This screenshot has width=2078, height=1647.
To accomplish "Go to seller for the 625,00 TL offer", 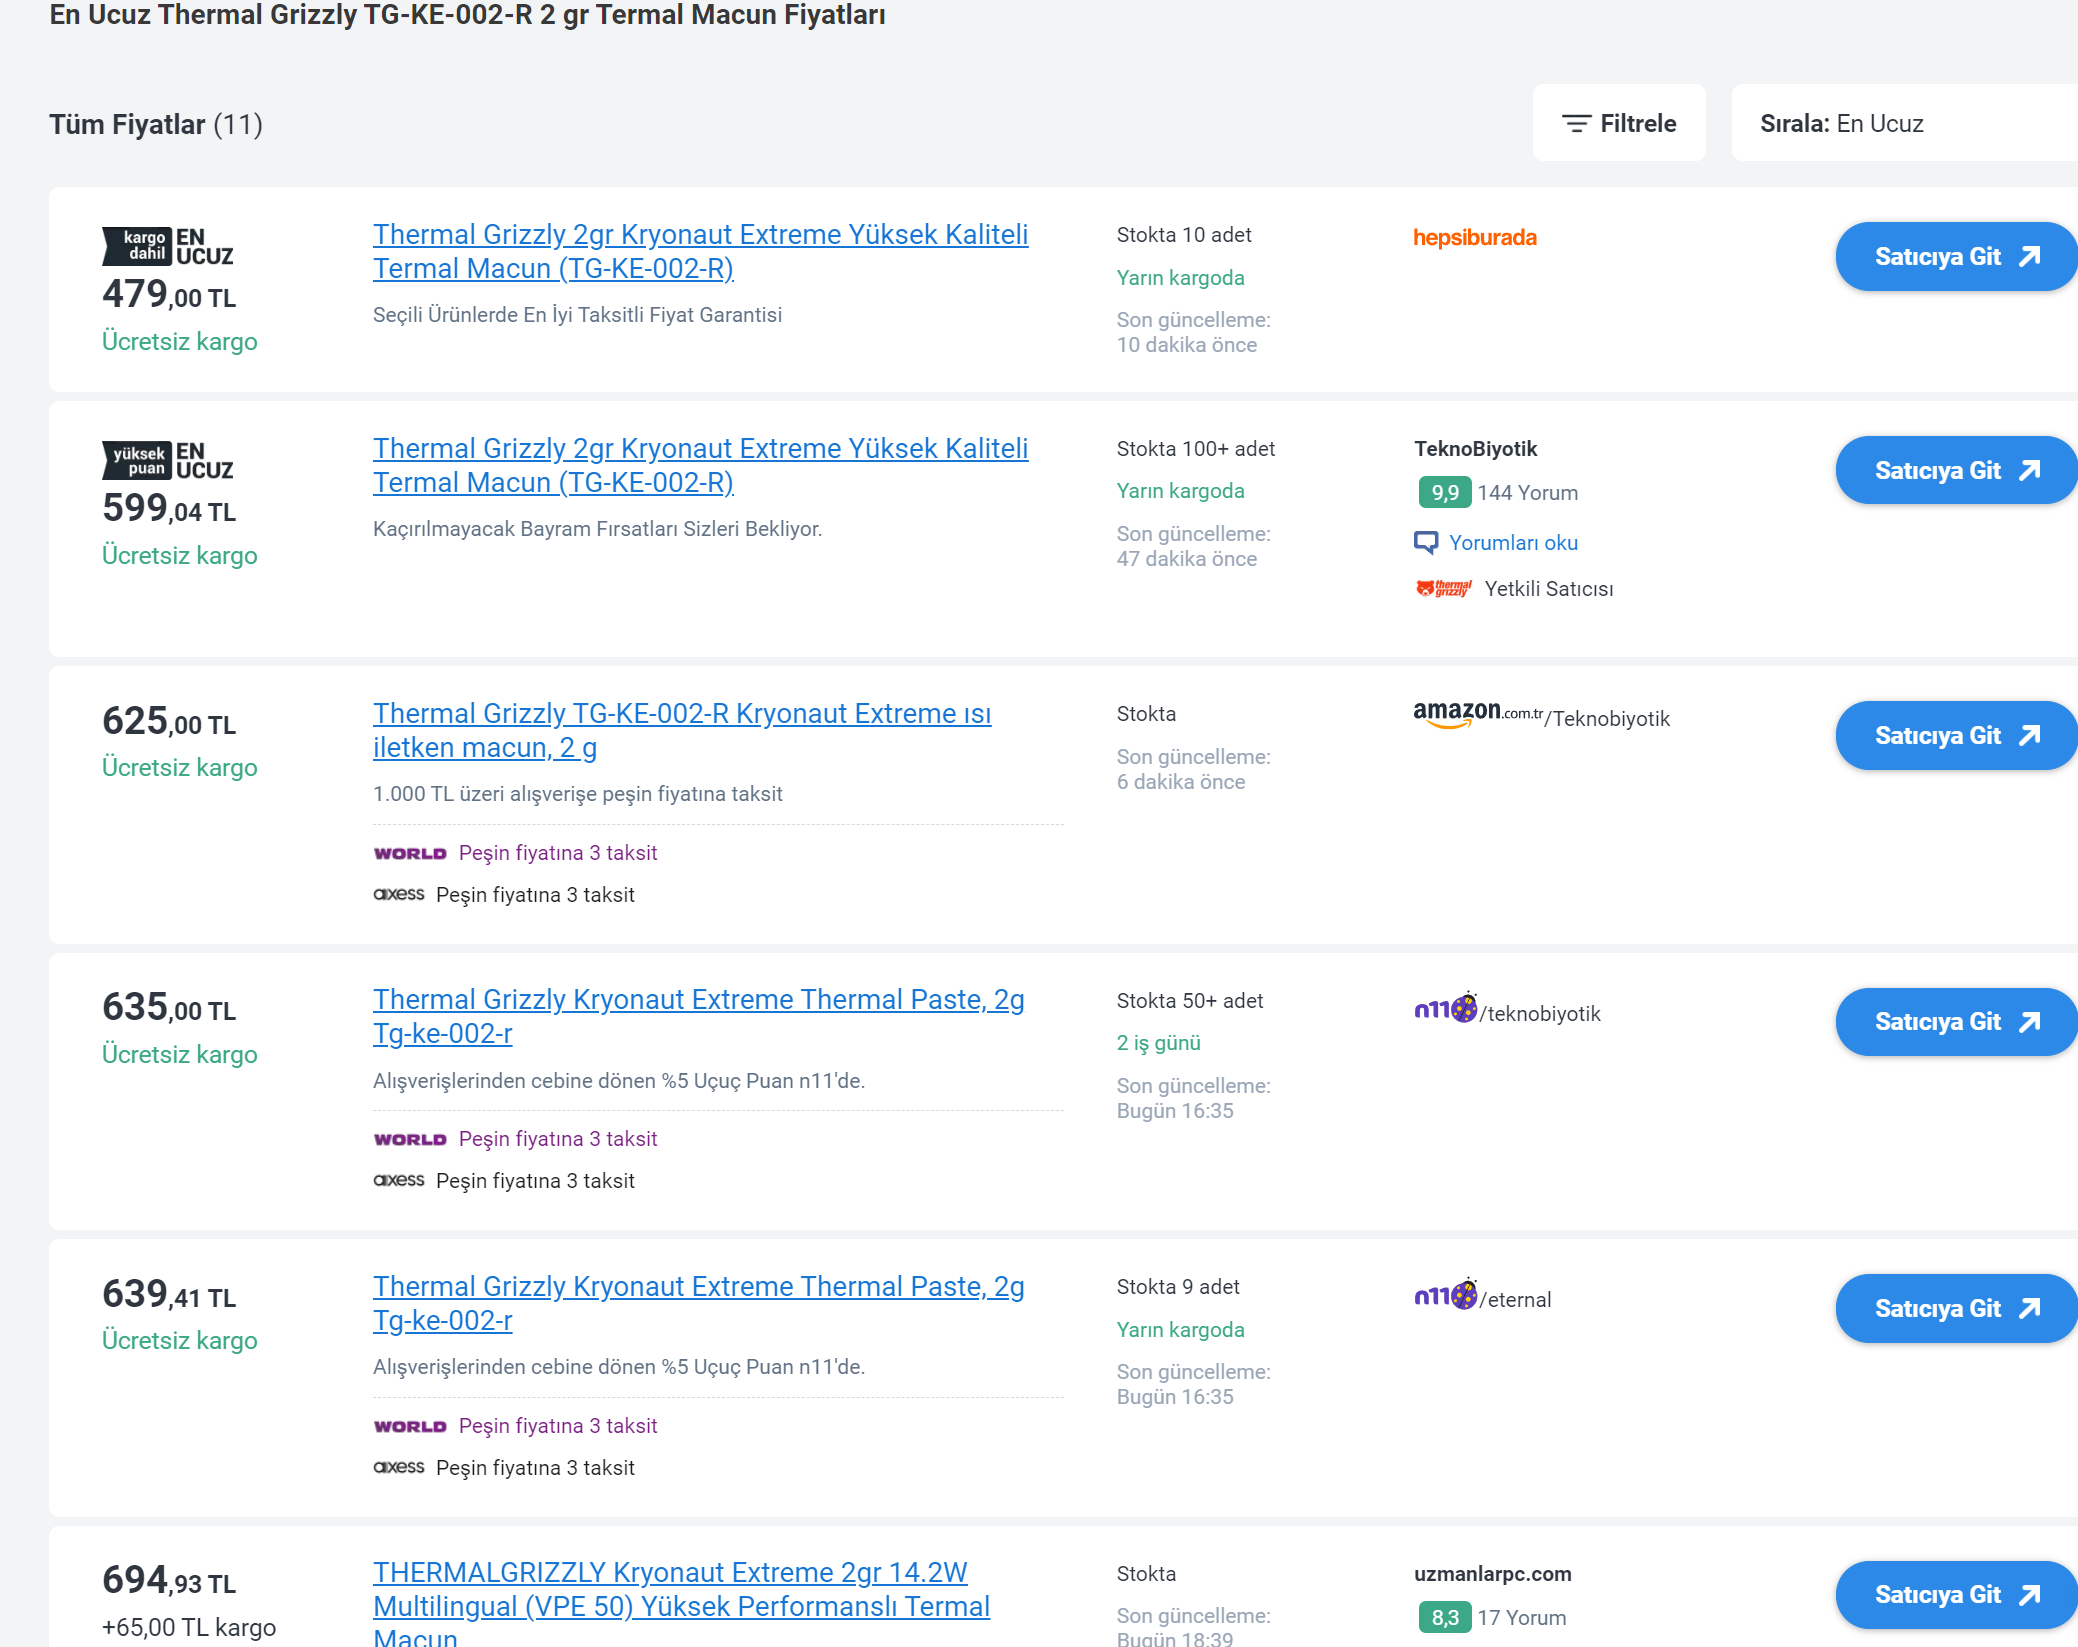I will point(1956,736).
